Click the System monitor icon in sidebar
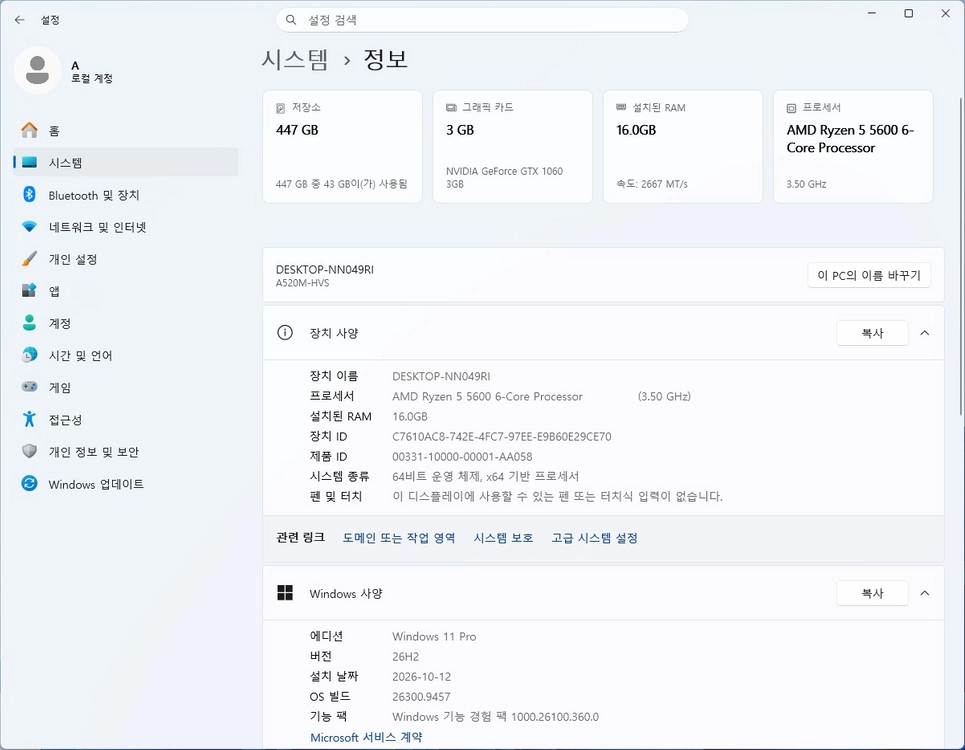965x750 pixels. tap(29, 162)
